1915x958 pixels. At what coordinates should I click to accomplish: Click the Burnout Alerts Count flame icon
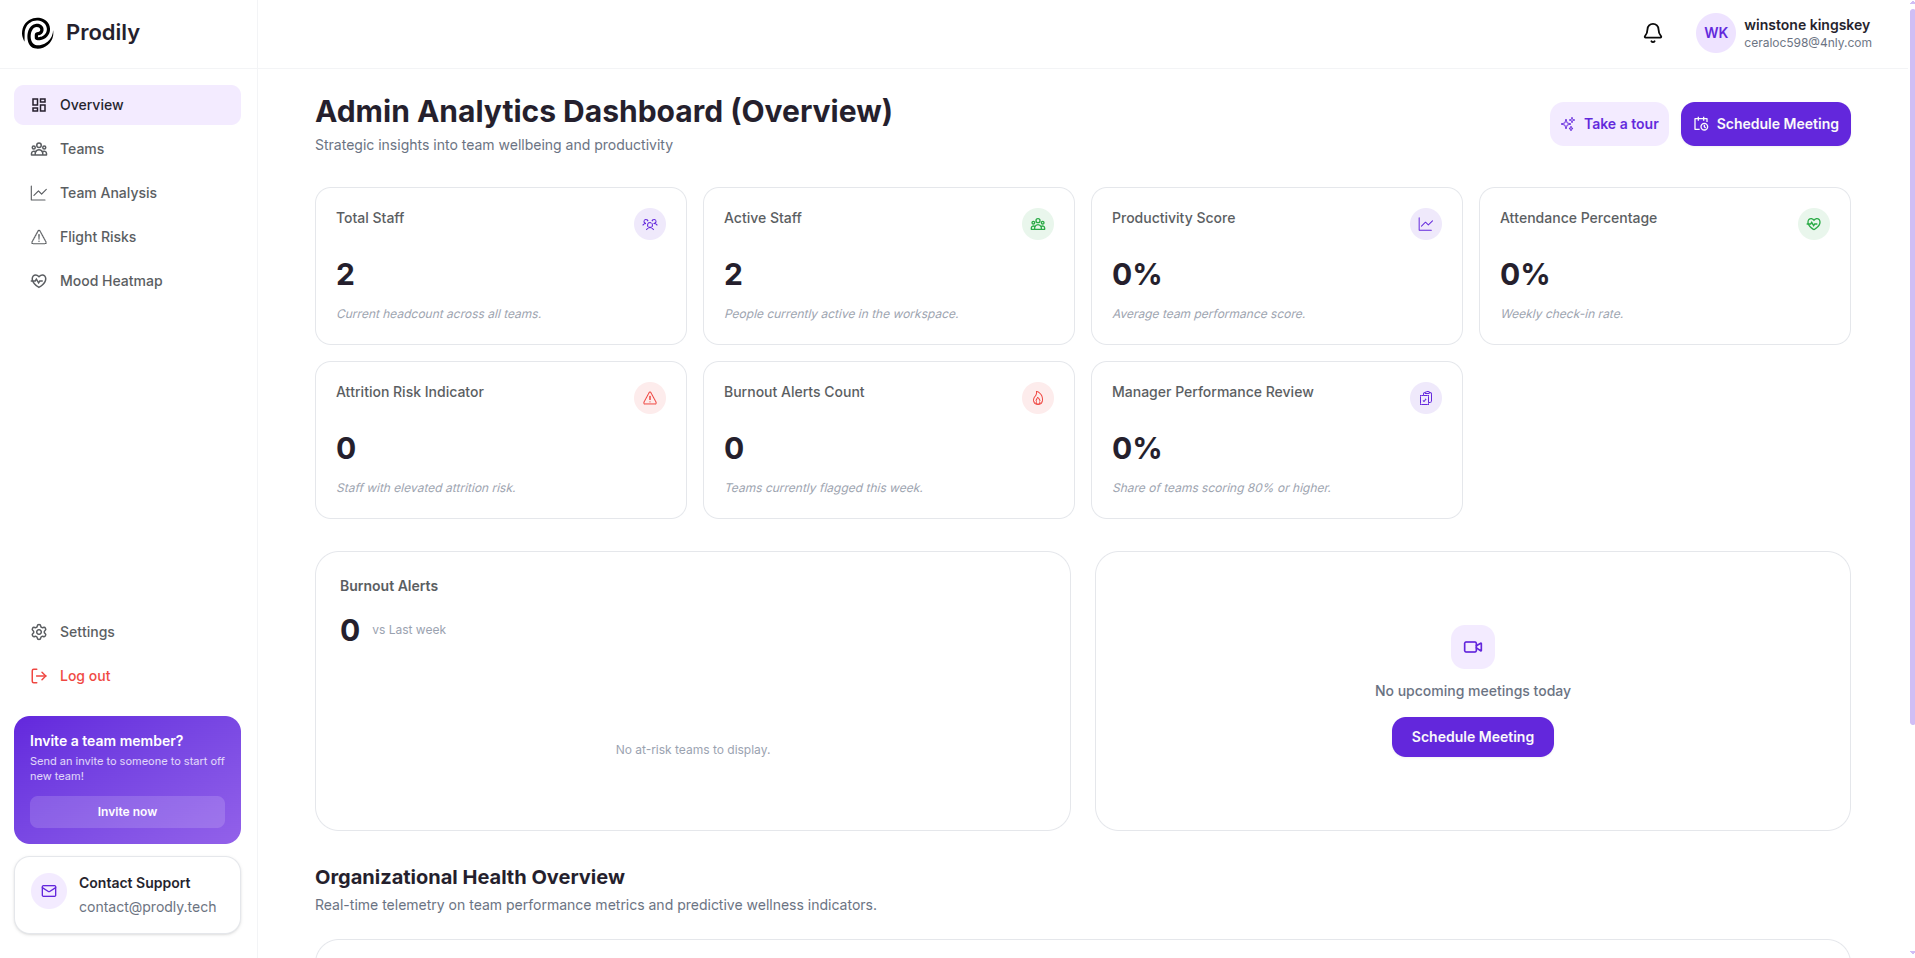point(1038,398)
